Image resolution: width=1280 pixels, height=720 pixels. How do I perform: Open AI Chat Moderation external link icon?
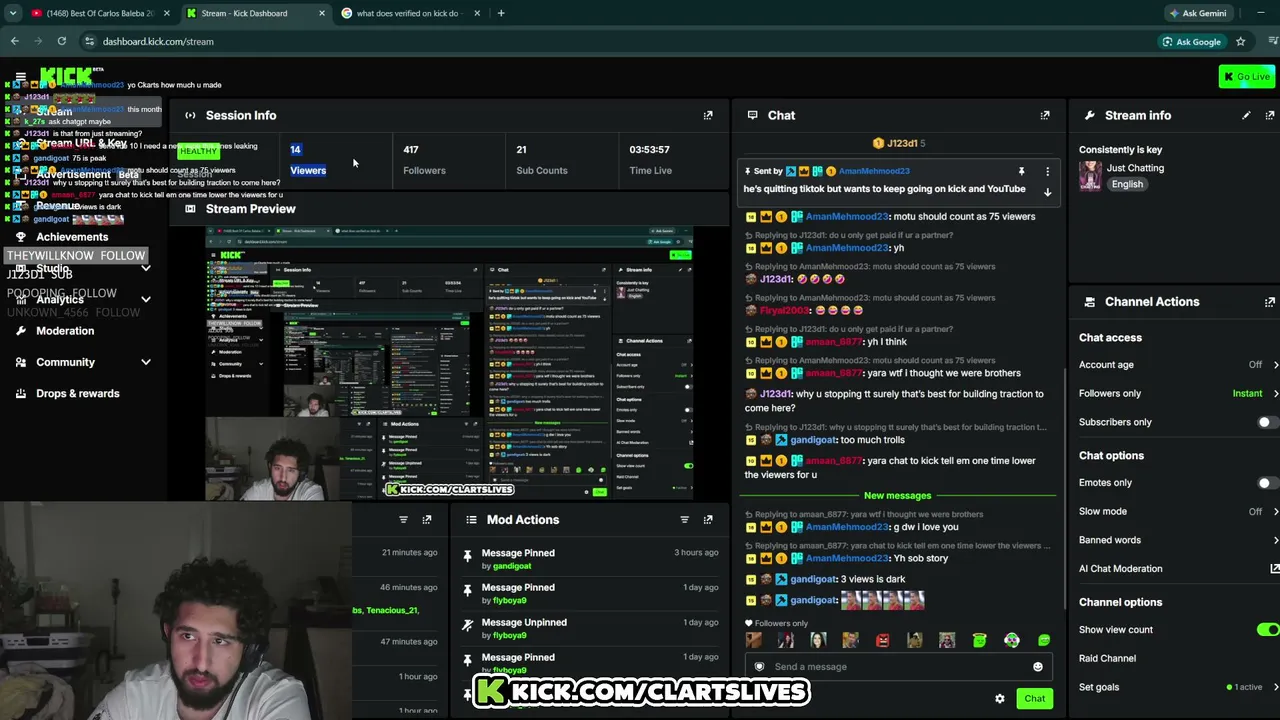point(1274,569)
